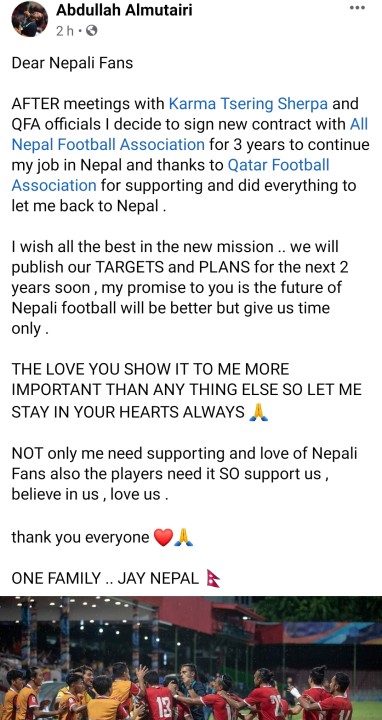382x720 pixels.
Task: Click the STAY IN YOUR HEARTS ALWAYS text
Action: [x=128, y=412]
